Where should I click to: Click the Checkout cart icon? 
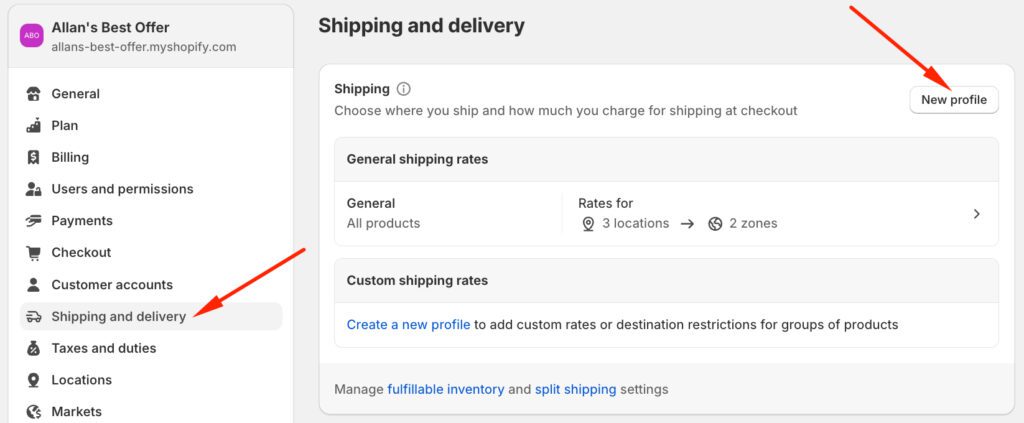click(x=34, y=253)
